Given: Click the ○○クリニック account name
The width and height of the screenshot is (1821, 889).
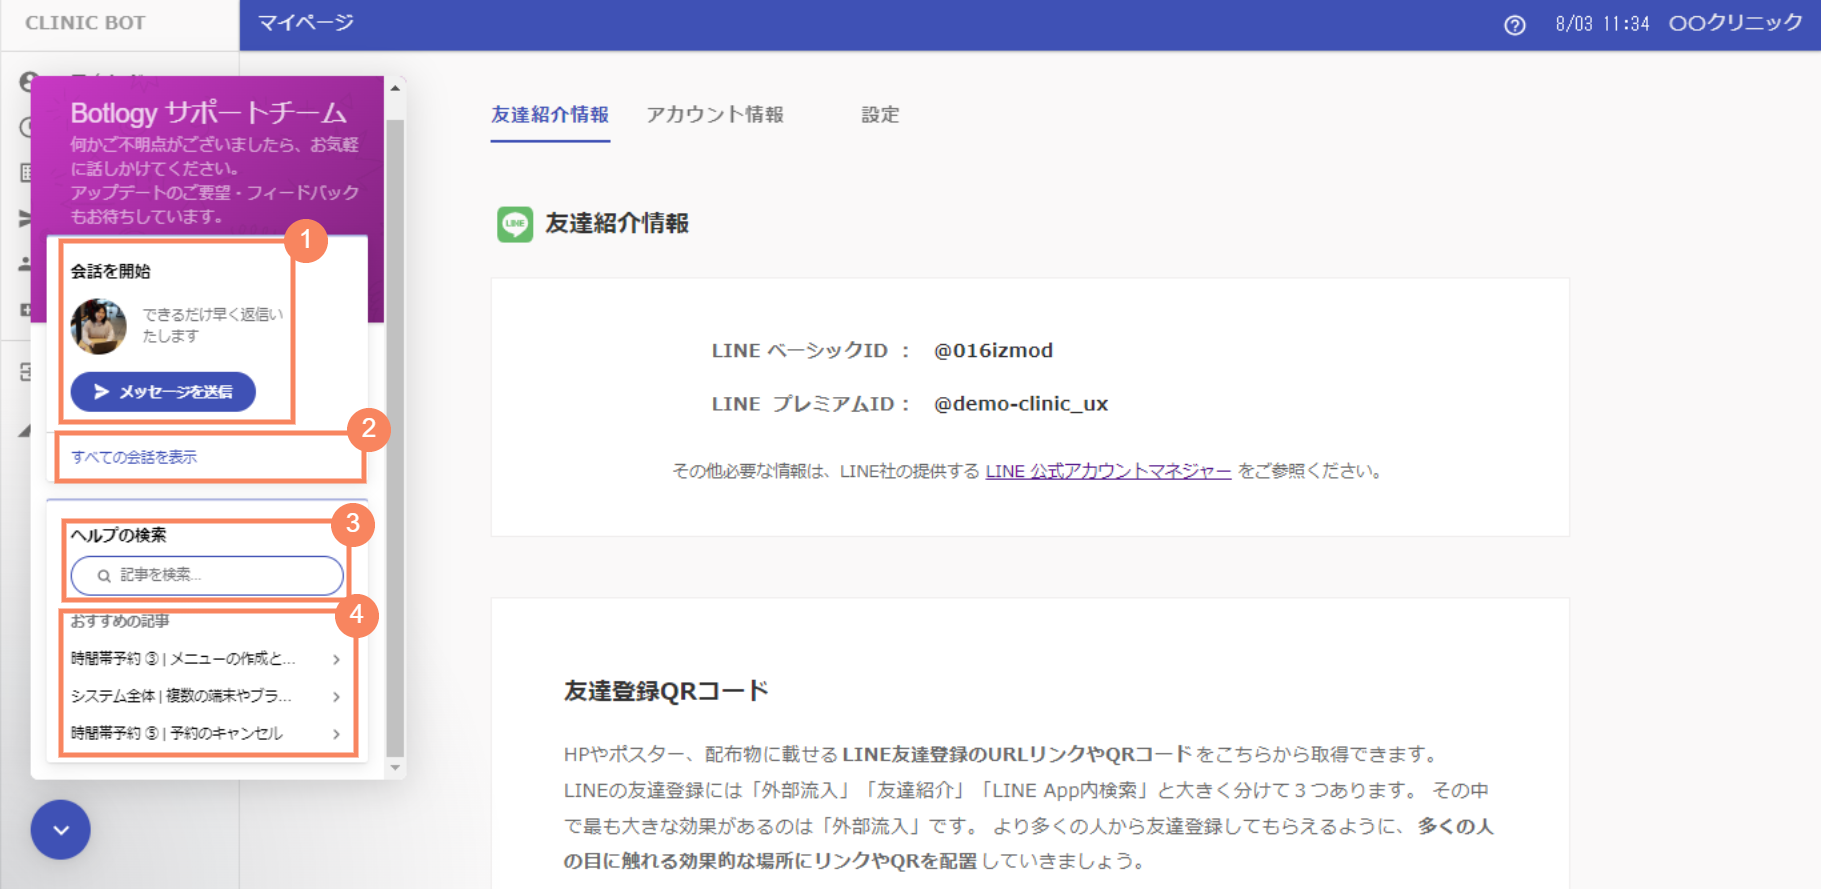Looking at the screenshot, I should point(1736,23).
